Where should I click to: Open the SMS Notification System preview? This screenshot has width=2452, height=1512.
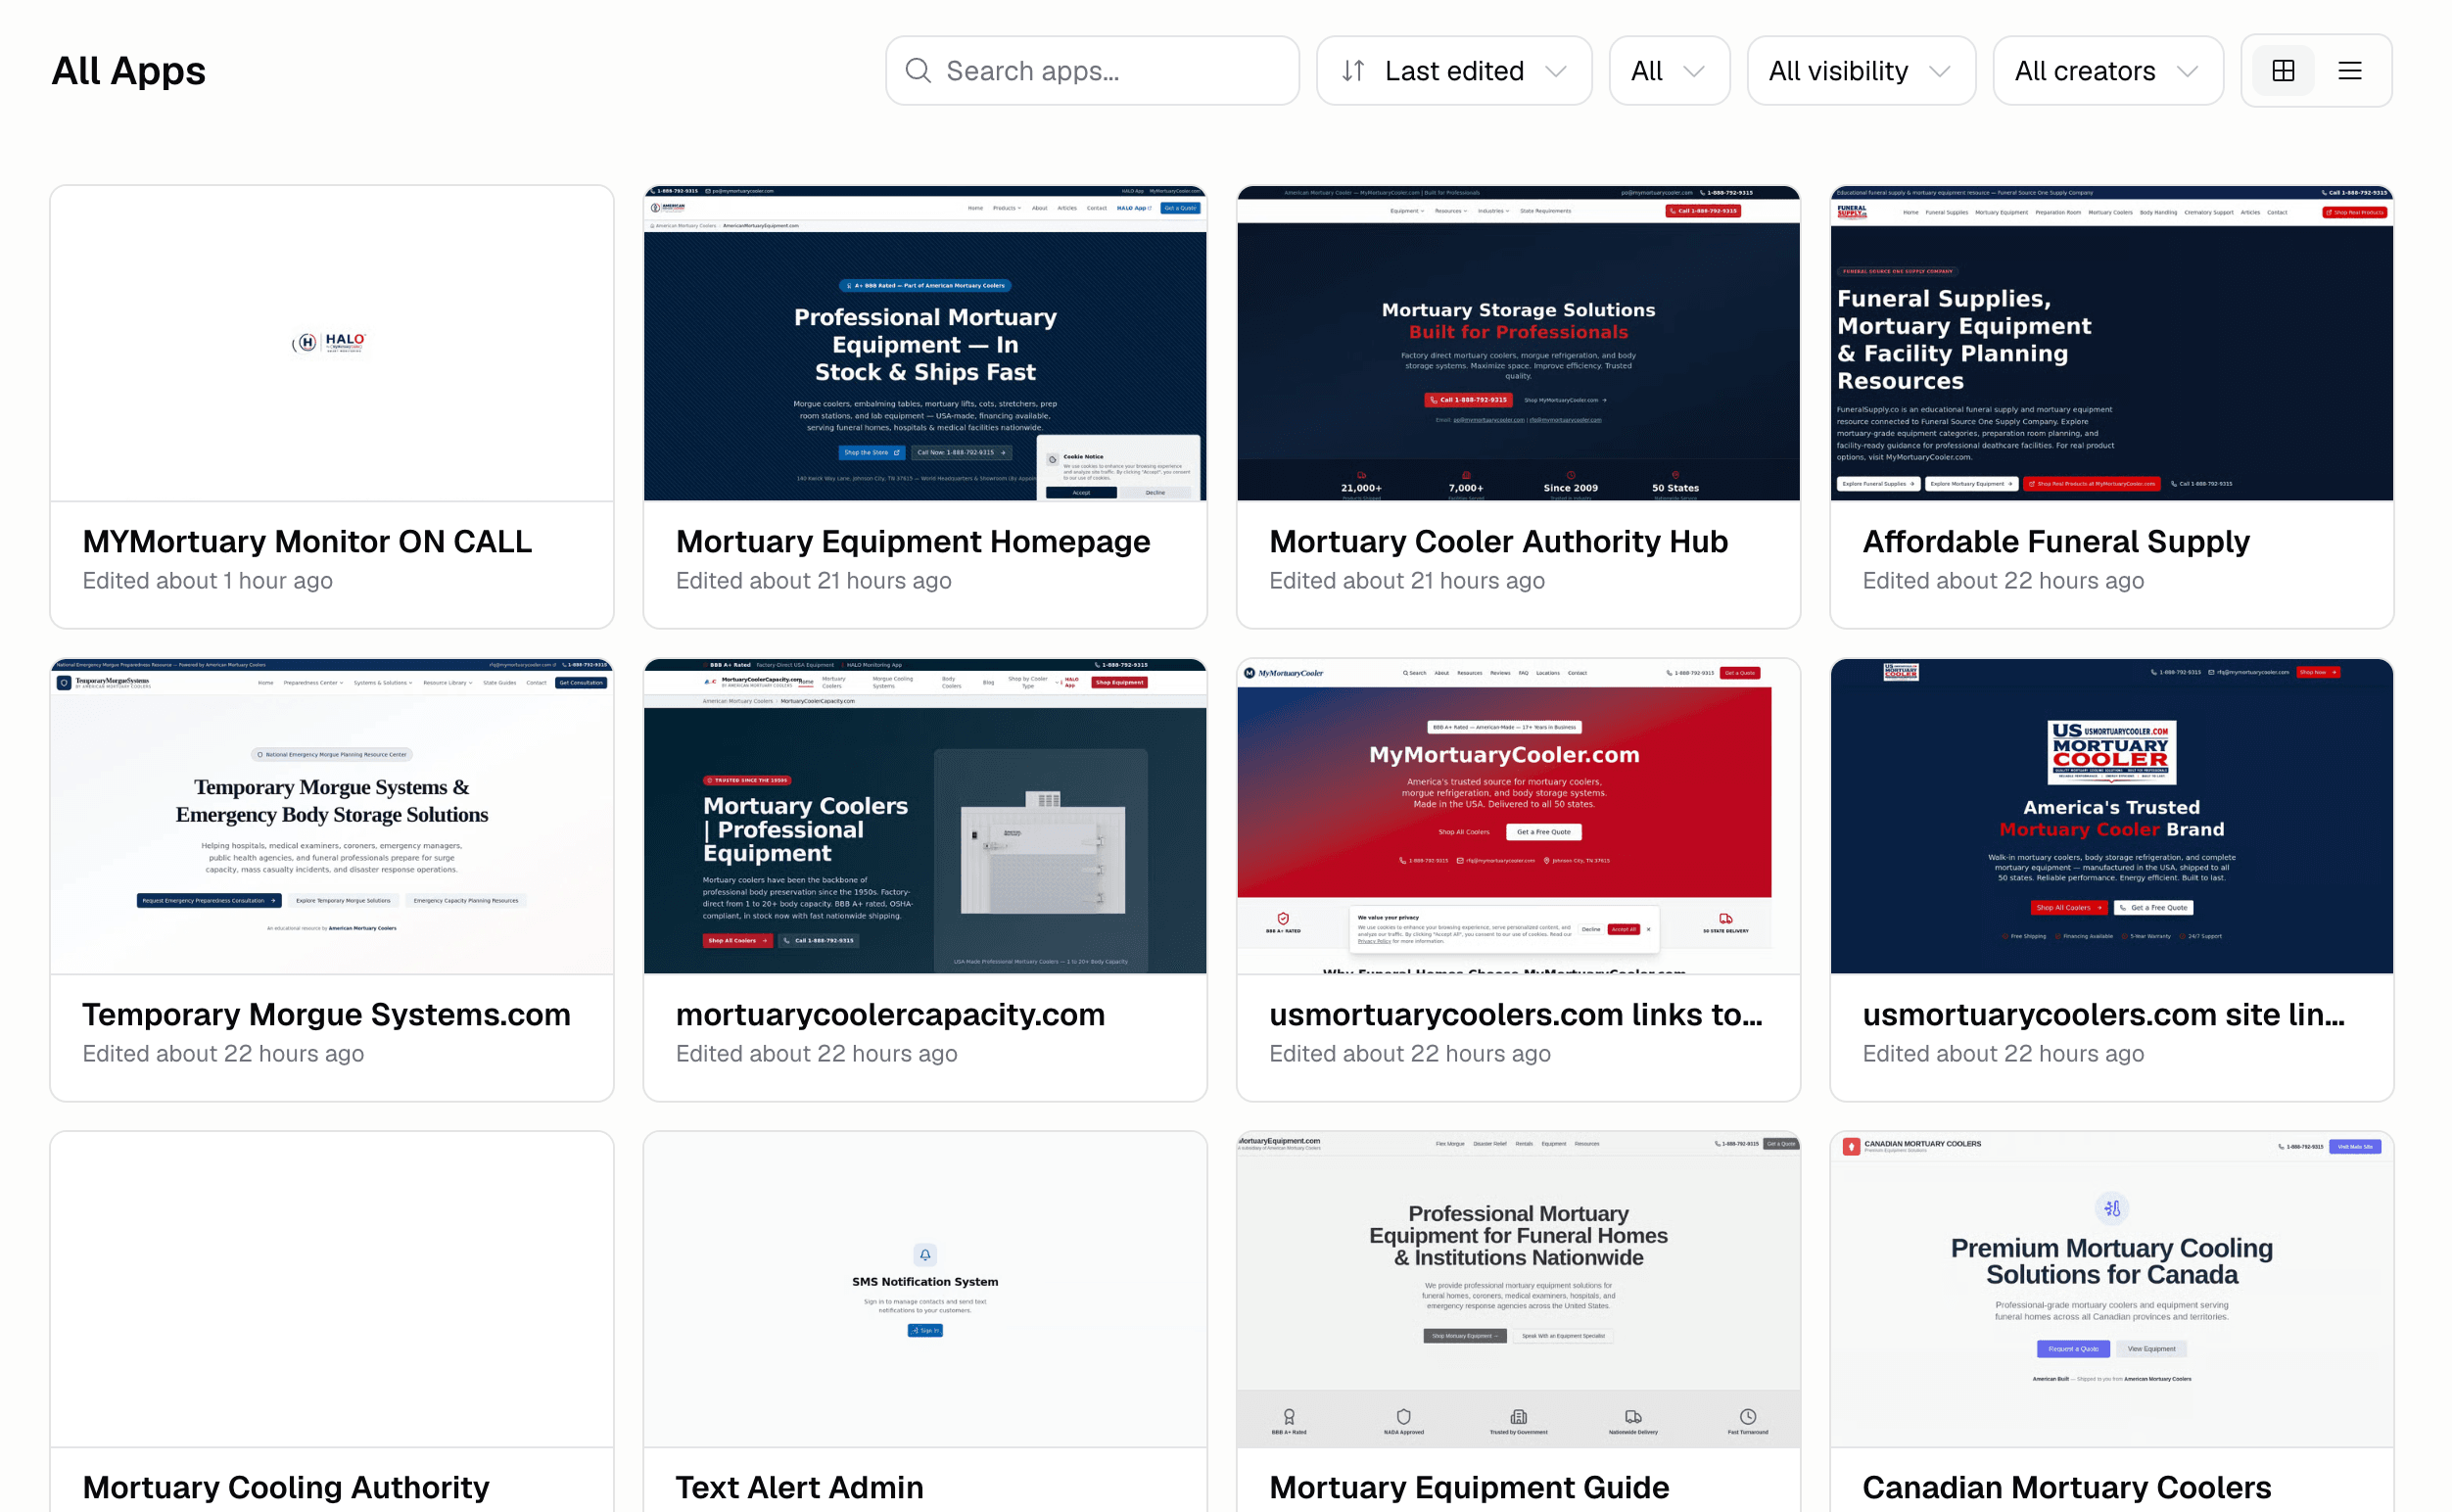tap(925, 1289)
